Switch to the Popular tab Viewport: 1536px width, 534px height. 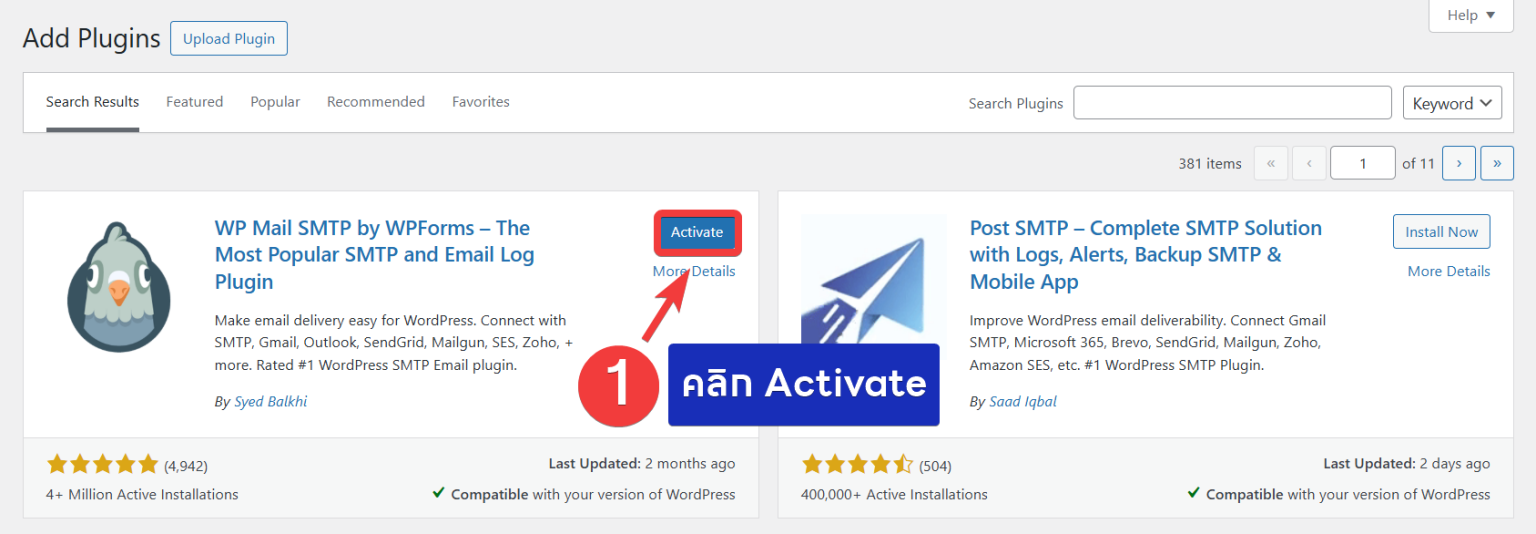pyautogui.click(x=275, y=102)
